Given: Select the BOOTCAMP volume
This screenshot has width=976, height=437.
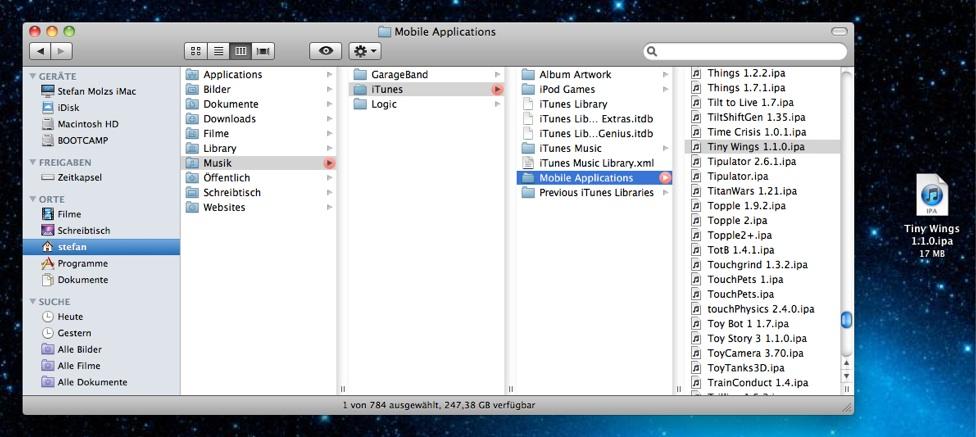Looking at the screenshot, I should pyautogui.click(x=101, y=140).
